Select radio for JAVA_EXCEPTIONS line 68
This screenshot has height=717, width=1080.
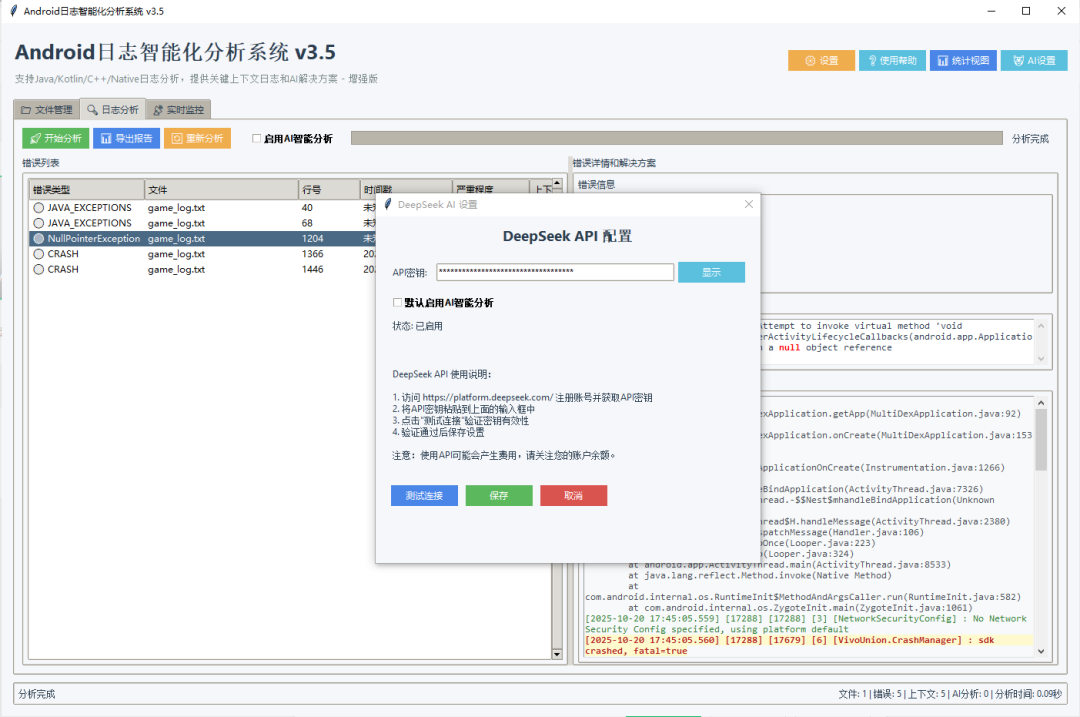[x=39, y=223]
